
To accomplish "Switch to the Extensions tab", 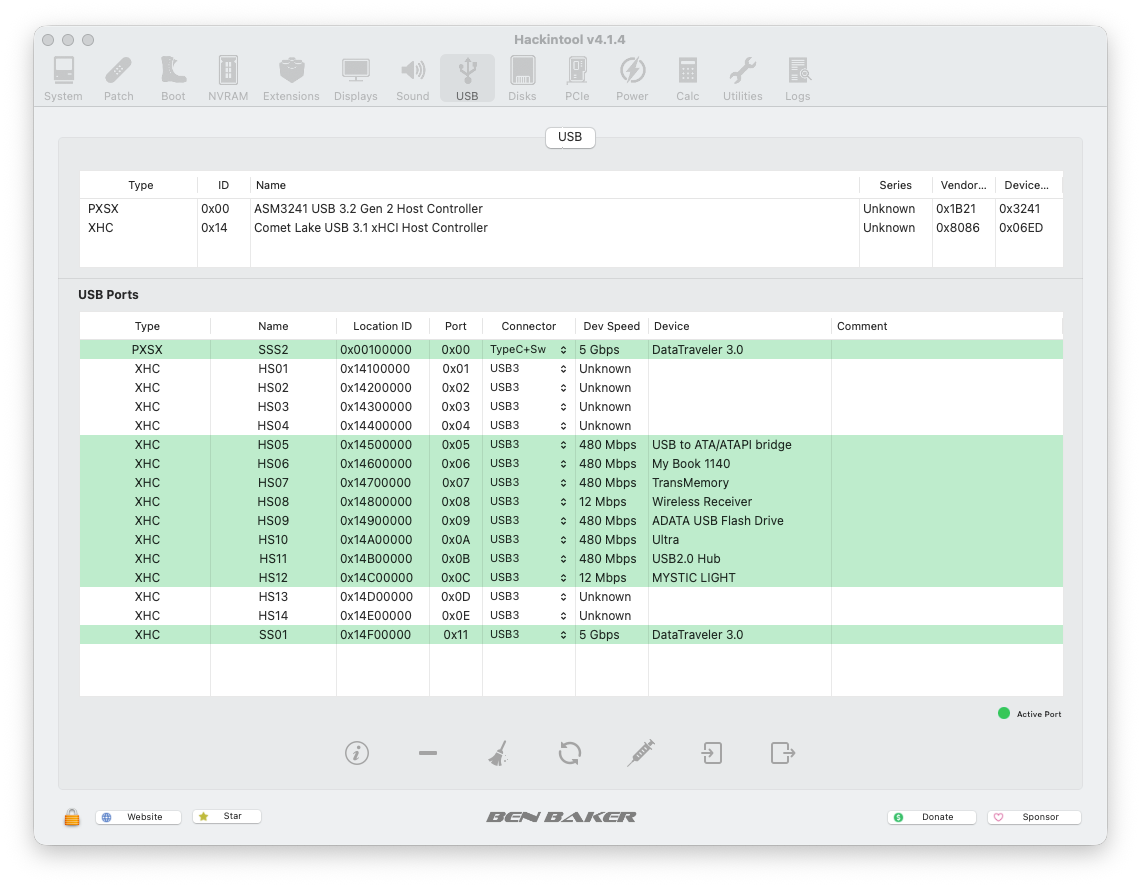I will point(291,79).
